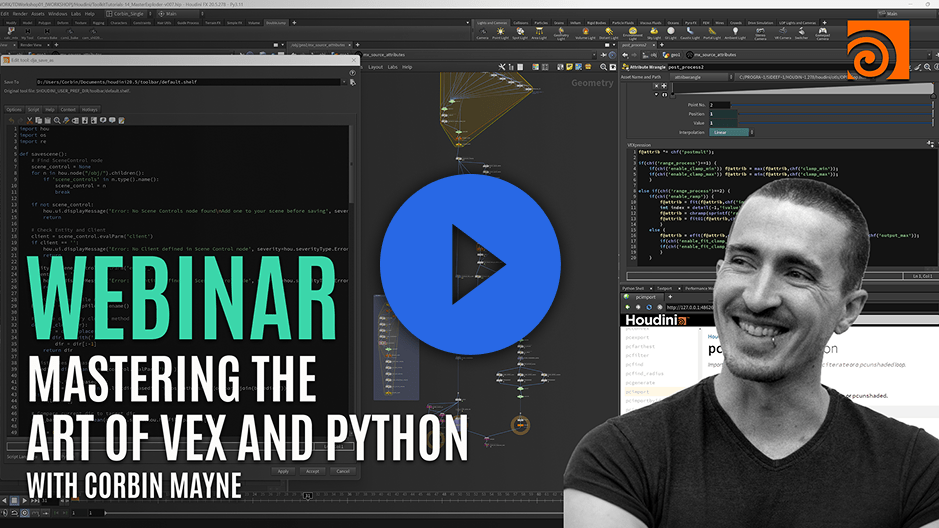Image resolution: width=939 pixels, height=528 pixels.
Task: Click find icon in script editor toolbar
Action: 57,120
